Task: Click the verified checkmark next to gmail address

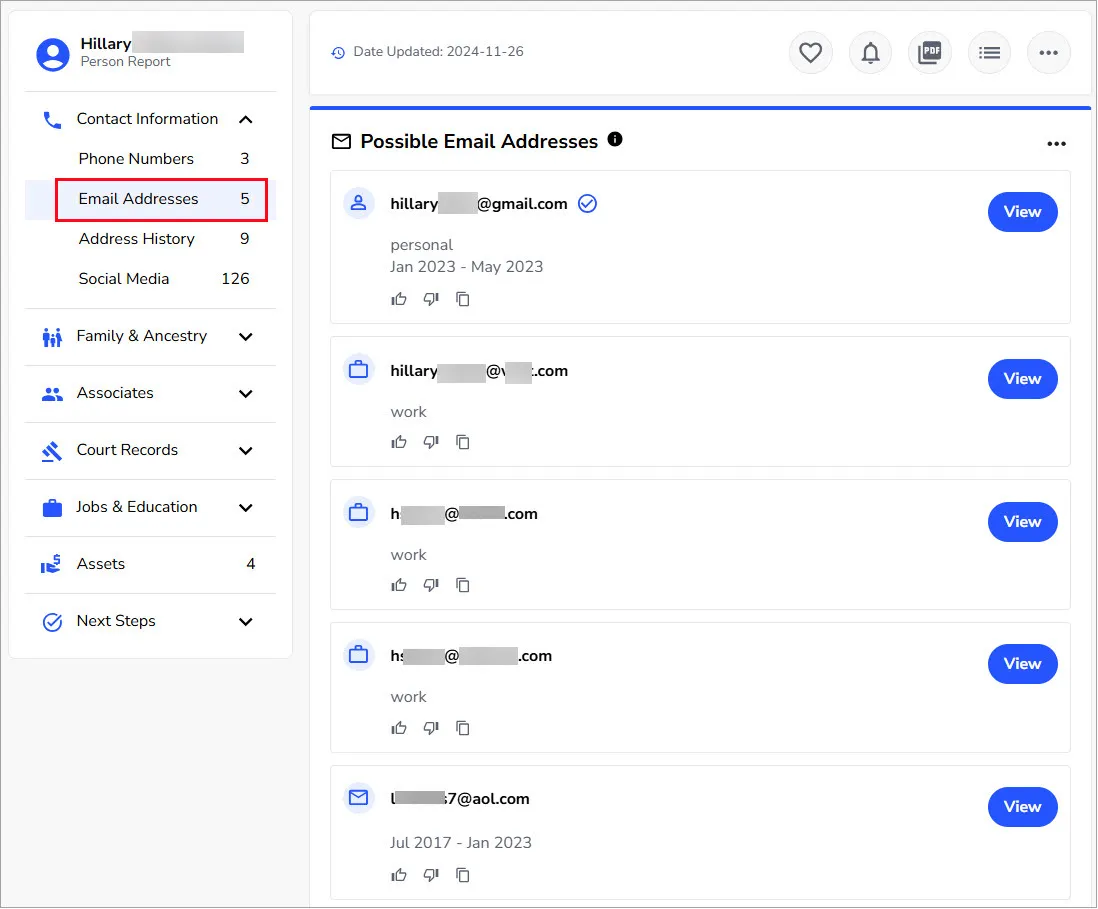Action: (587, 203)
